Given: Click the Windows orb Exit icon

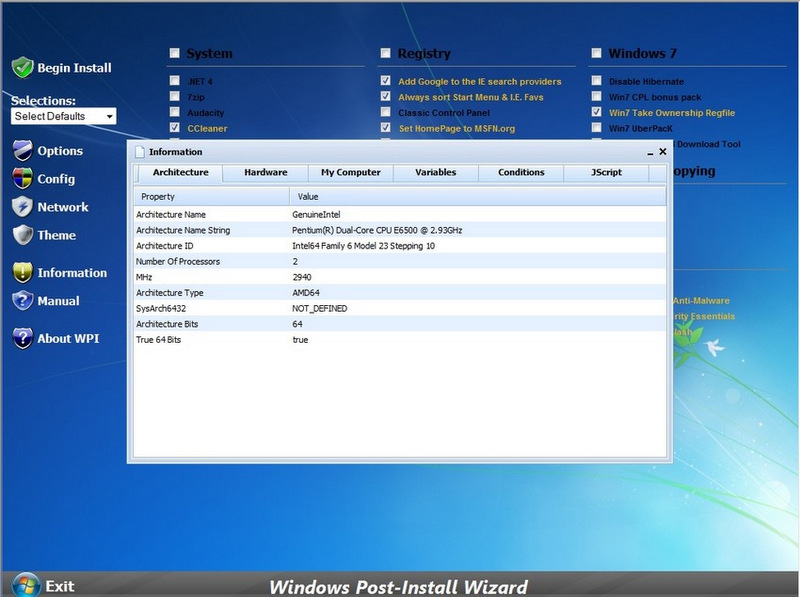Looking at the screenshot, I should point(26,585).
